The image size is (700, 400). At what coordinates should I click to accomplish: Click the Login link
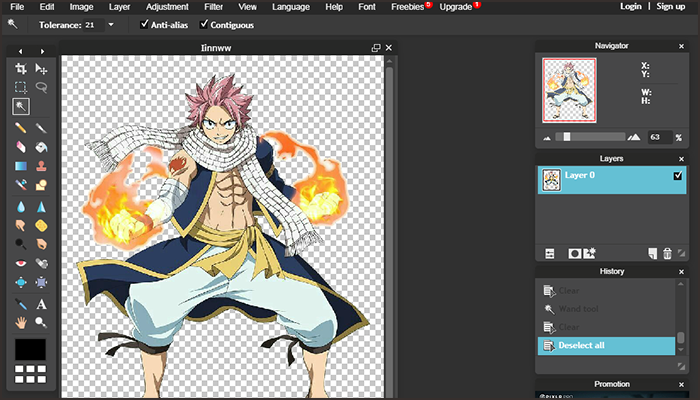pos(630,6)
